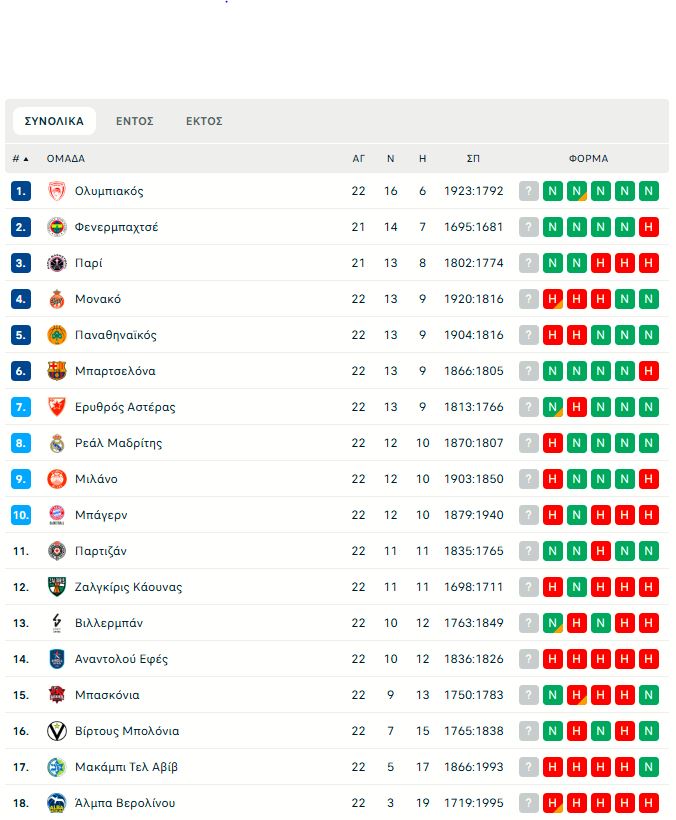Open the ΕΝΤΟΣ standings tab
Viewport: 676px width, 820px height.
134,121
